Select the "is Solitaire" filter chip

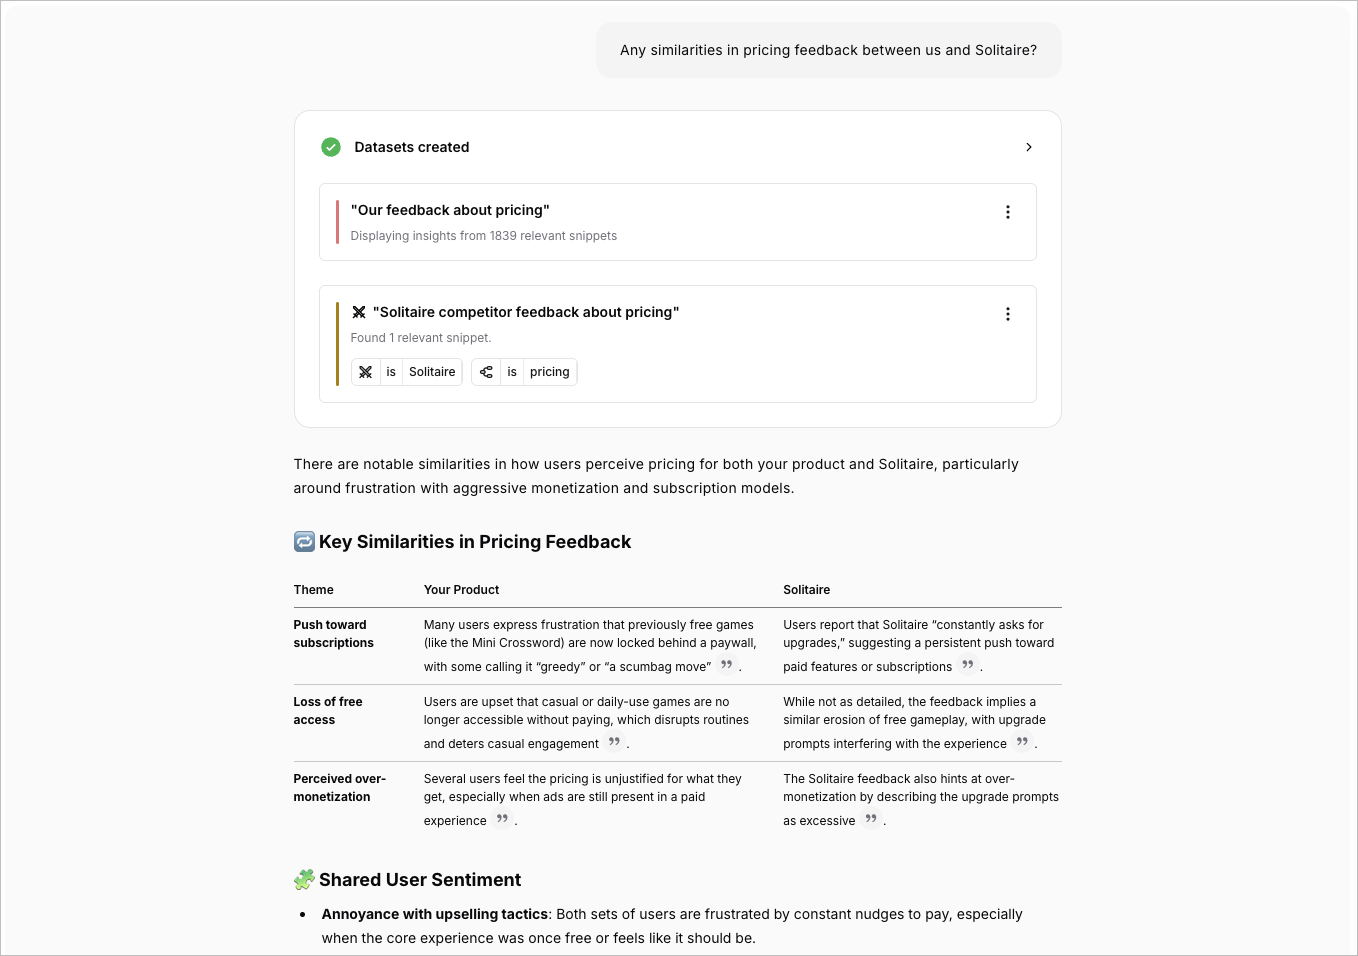(x=406, y=371)
